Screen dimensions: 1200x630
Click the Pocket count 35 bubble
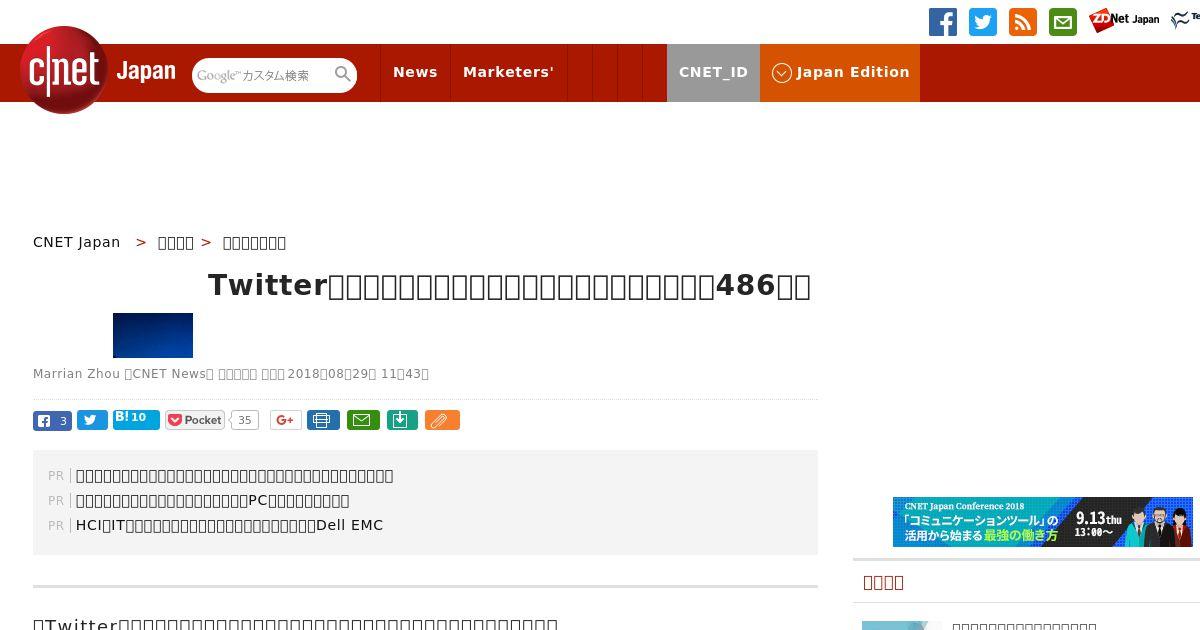pyautogui.click(x=244, y=420)
